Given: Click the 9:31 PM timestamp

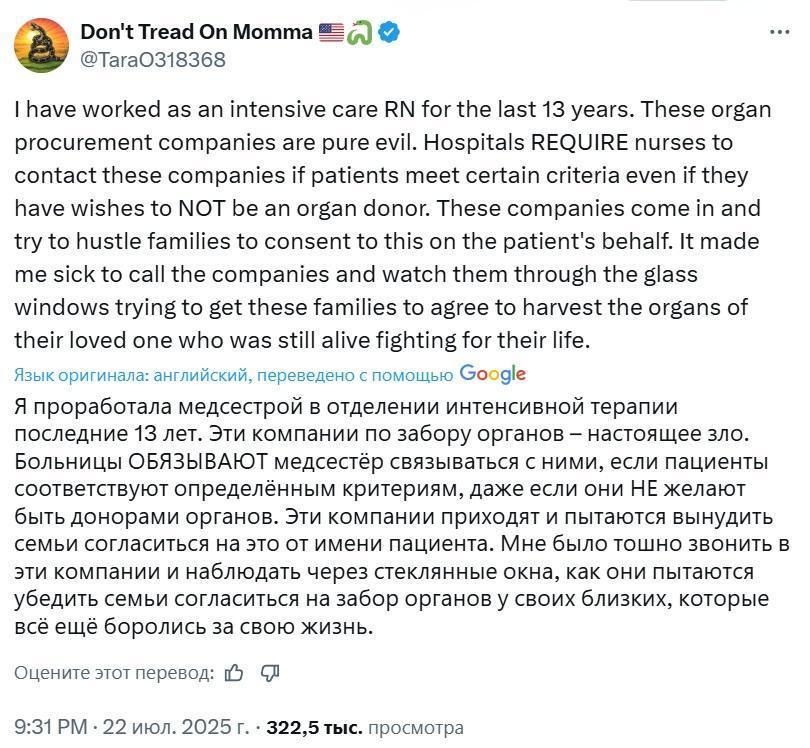Looking at the screenshot, I should [x=51, y=727].
